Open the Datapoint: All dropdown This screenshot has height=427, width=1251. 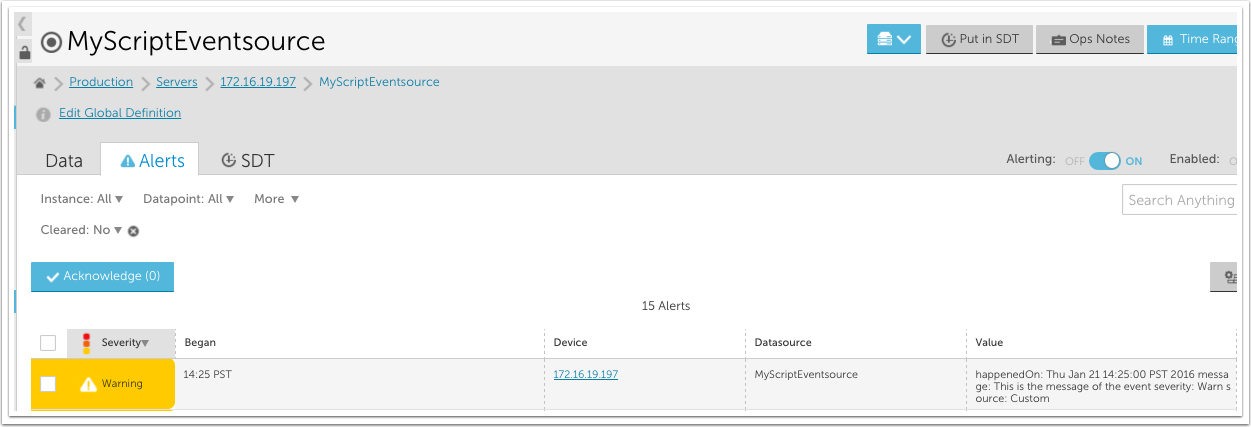point(189,199)
